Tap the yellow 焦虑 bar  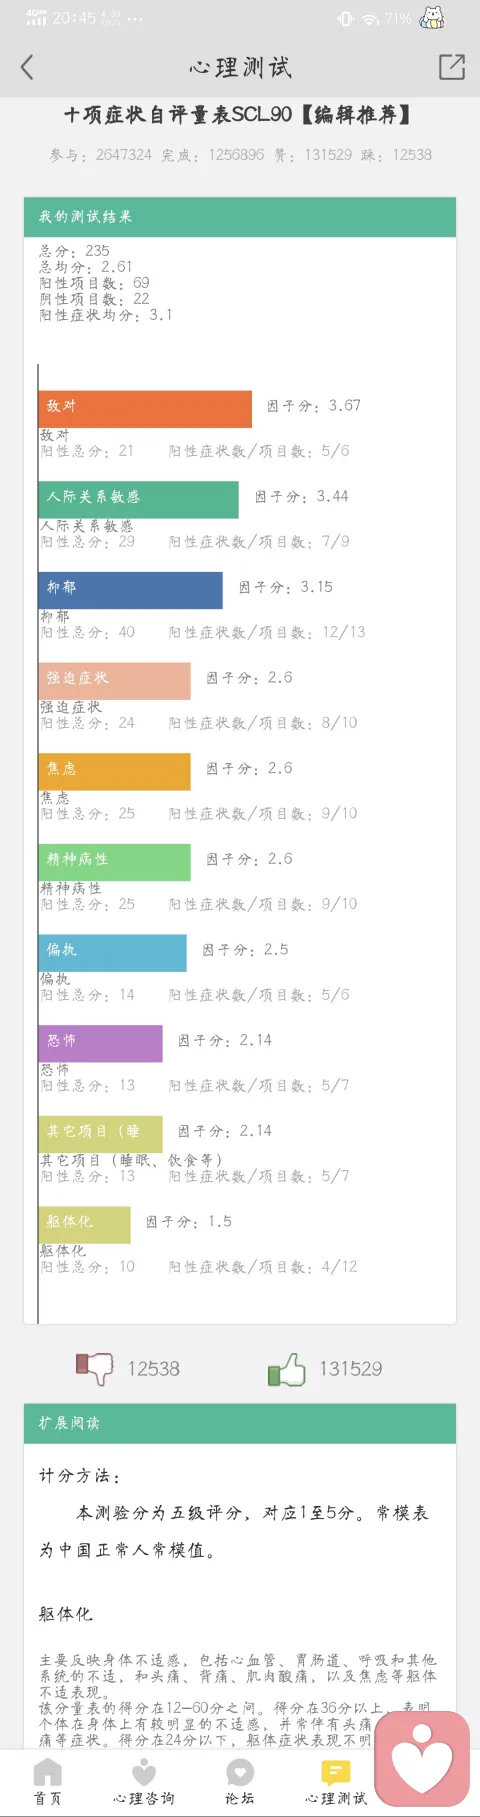[115, 772]
